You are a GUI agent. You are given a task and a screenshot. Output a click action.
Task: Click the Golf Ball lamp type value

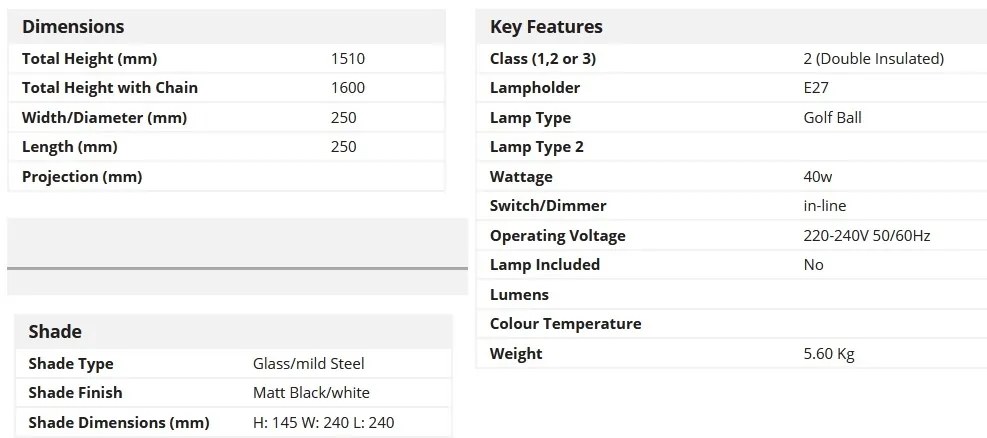coord(832,118)
